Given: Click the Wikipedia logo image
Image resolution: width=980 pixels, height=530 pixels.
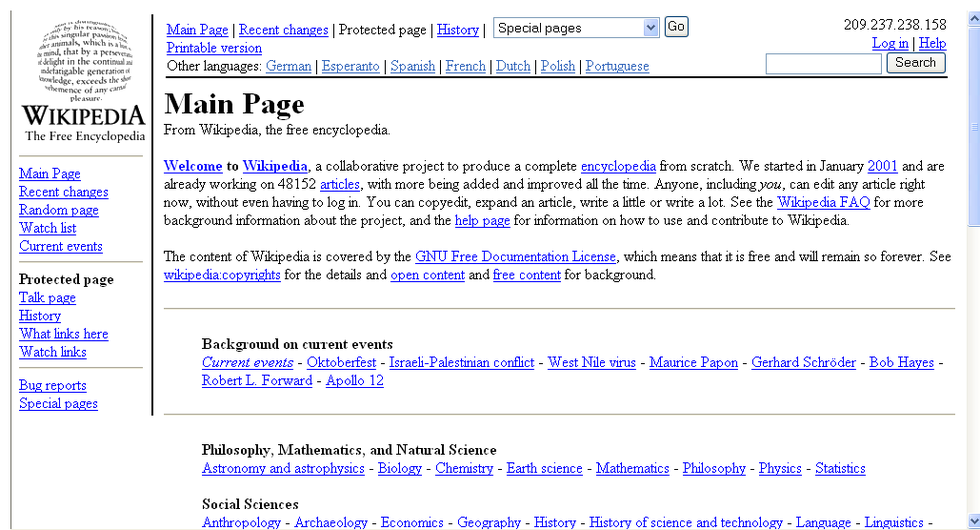Looking at the screenshot, I should [84, 81].
